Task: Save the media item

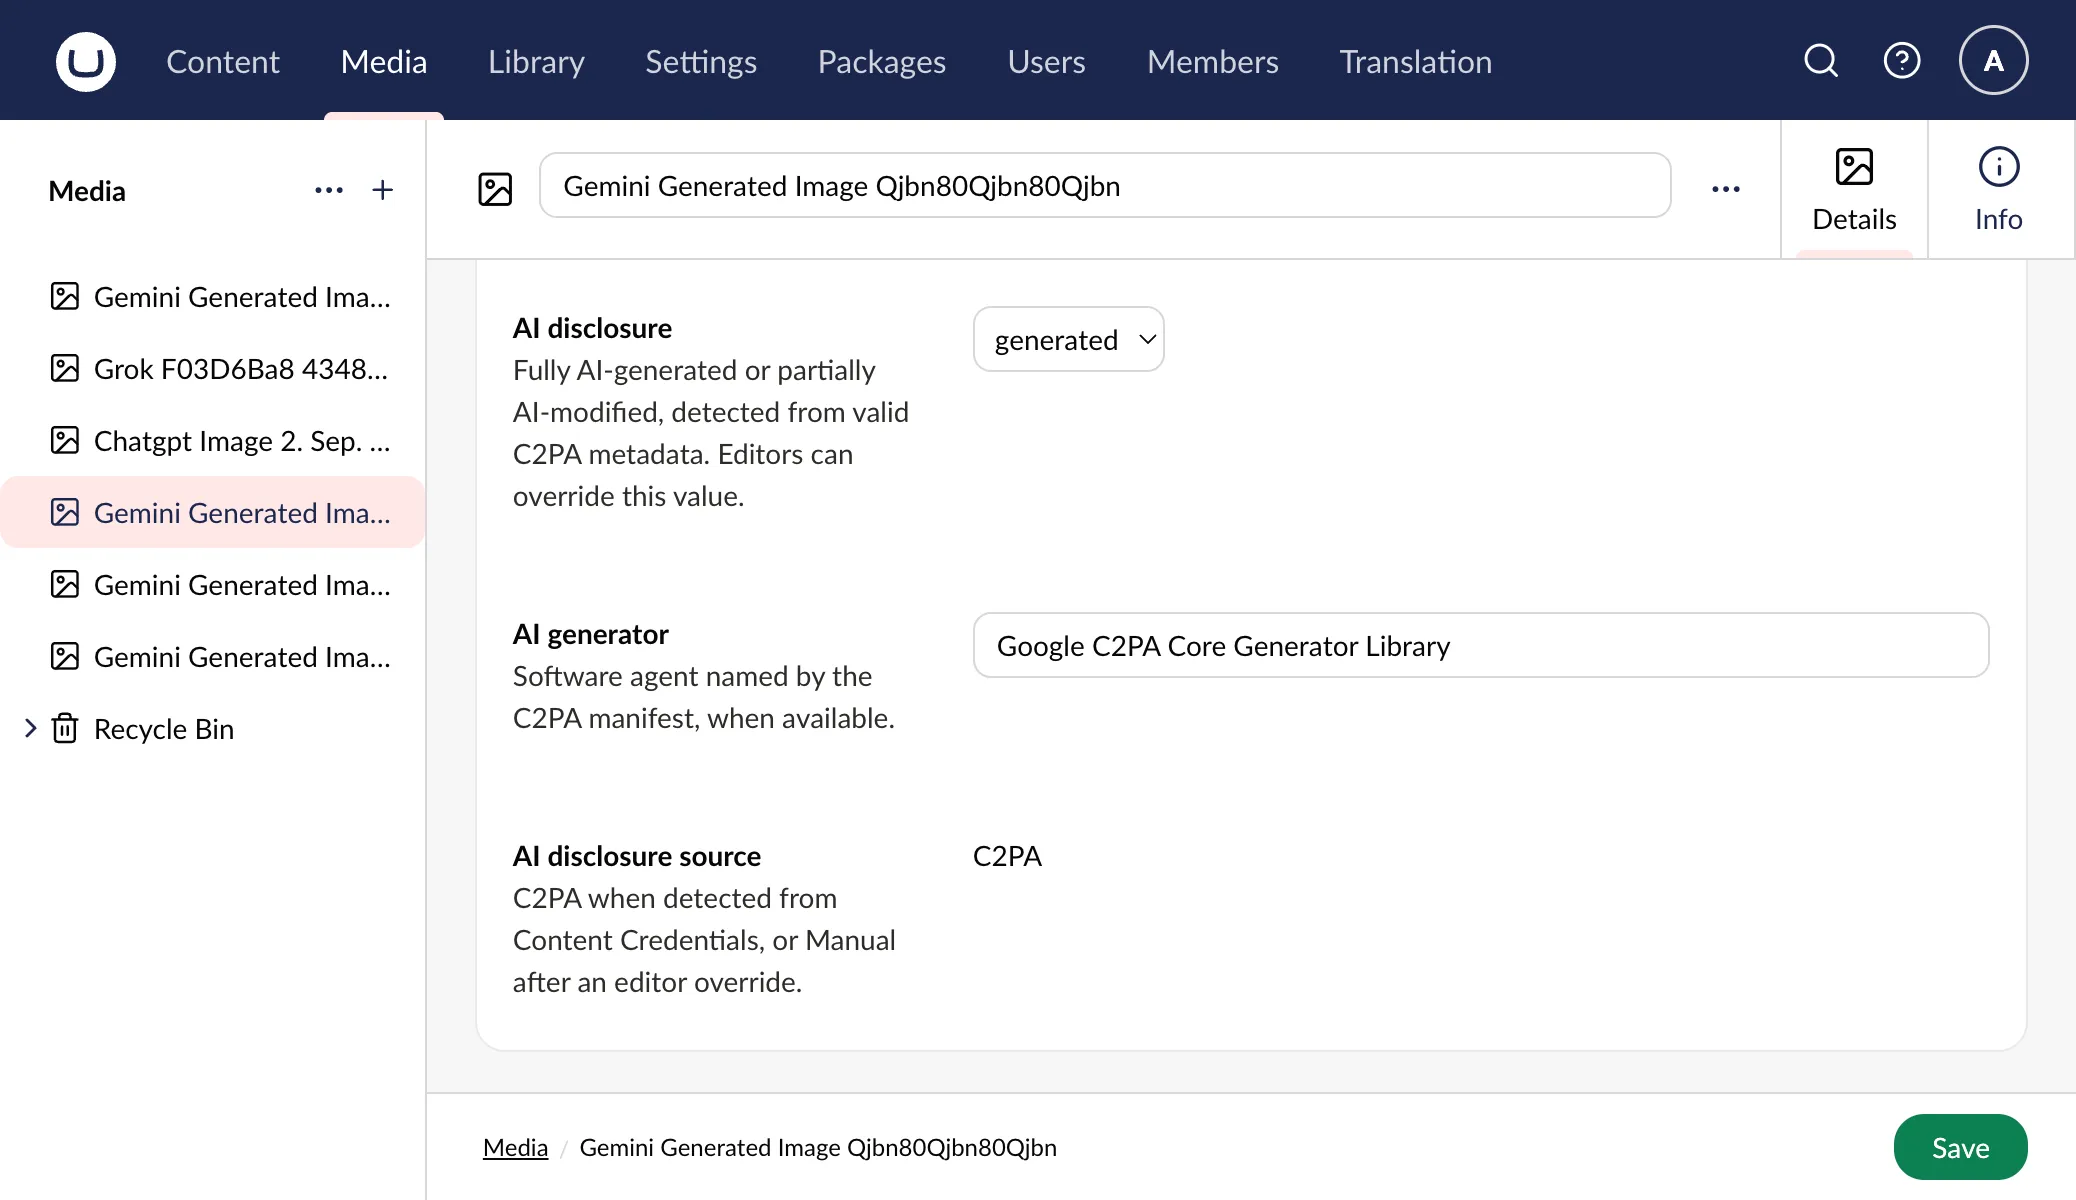Action: pos(1960,1147)
